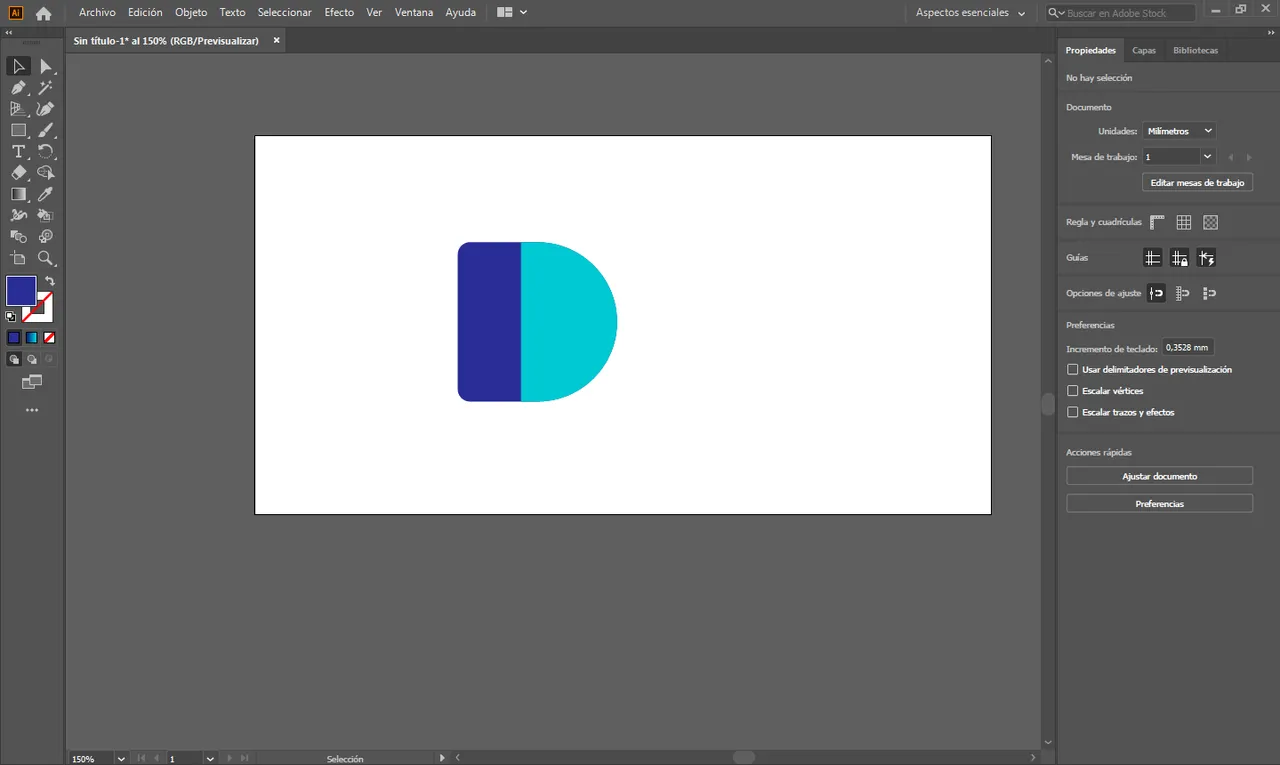Show rulers in Regla y cuadrículas

1158,222
